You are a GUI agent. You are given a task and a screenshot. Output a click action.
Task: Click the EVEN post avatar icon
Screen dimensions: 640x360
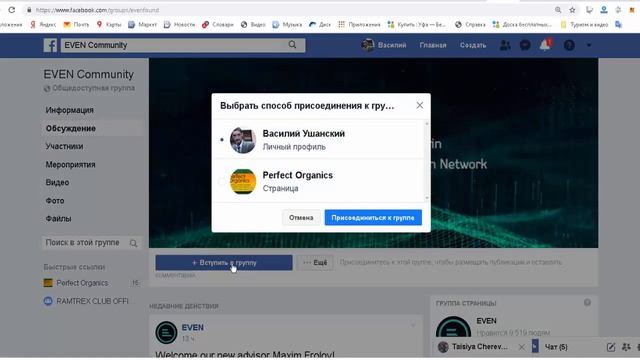pyautogui.click(x=166, y=333)
